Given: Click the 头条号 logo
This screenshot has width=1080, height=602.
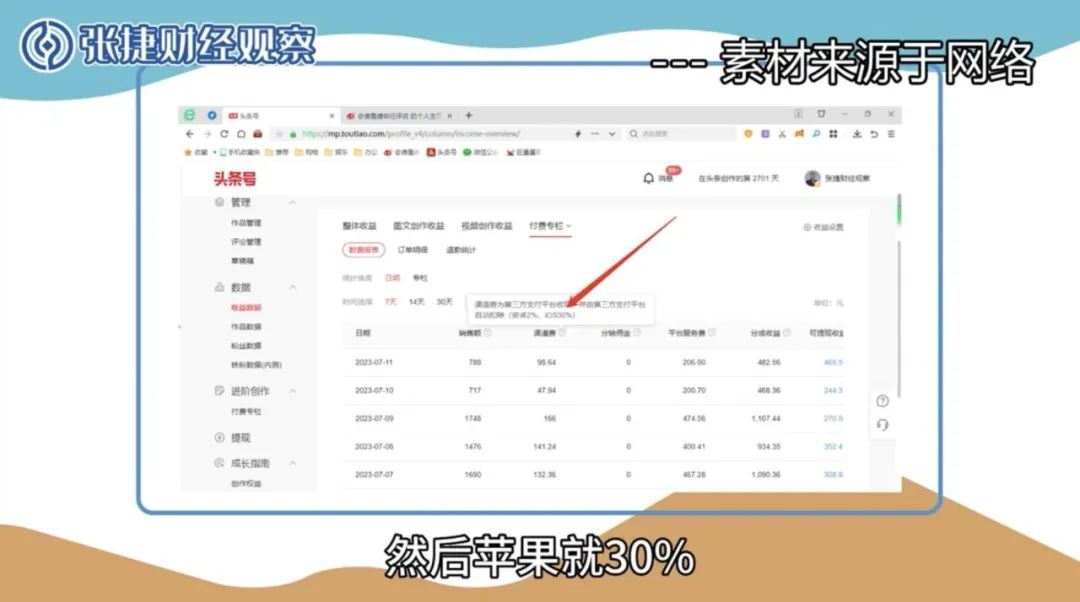Looking at the screenshot, I should pyautogui.click(x=234, y=179).
